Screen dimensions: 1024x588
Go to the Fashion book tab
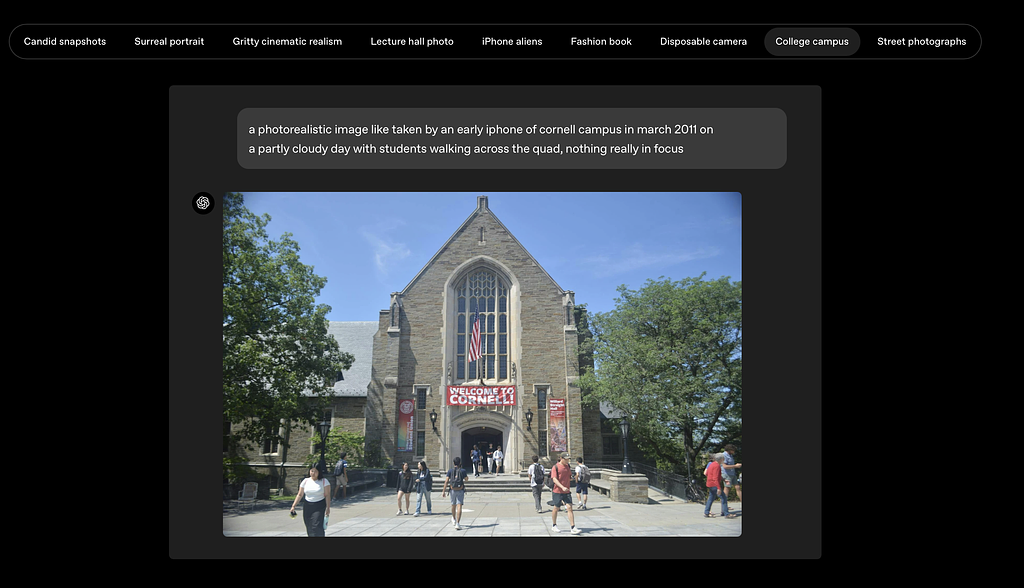601,42
